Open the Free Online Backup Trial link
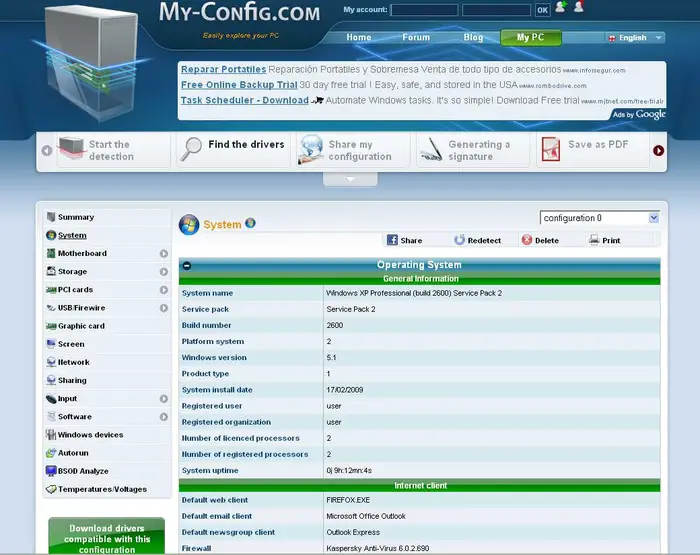This screenshot has width=700, height=555. 239,85
